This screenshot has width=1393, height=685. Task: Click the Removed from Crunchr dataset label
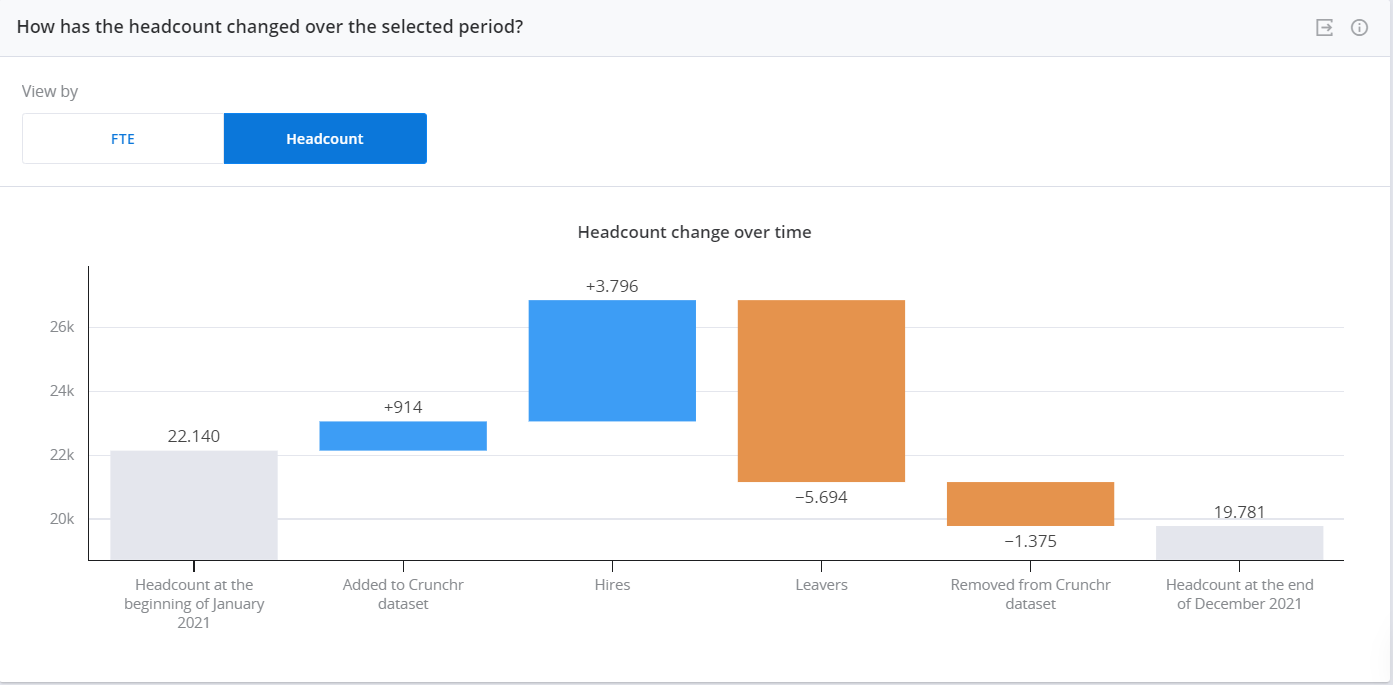1030,594
